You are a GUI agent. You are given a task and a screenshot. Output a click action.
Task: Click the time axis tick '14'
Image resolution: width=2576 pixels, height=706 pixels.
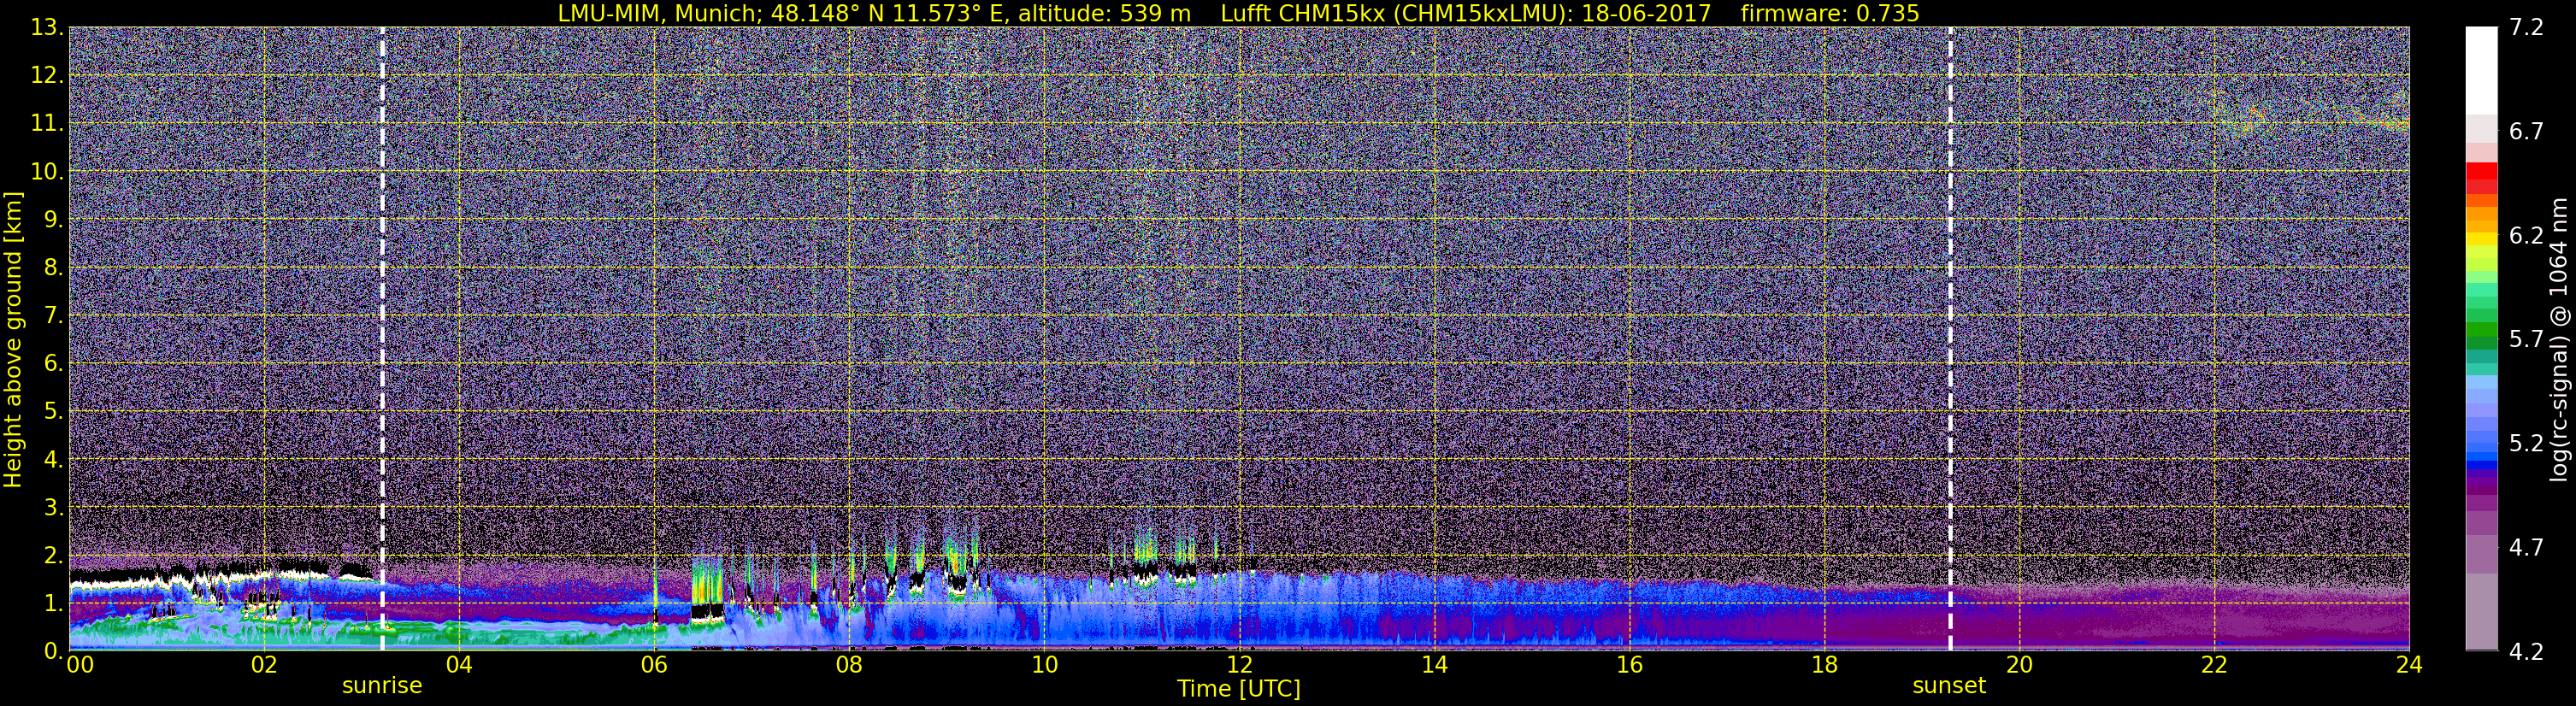pyautogui.click(x=1434, y=665)
